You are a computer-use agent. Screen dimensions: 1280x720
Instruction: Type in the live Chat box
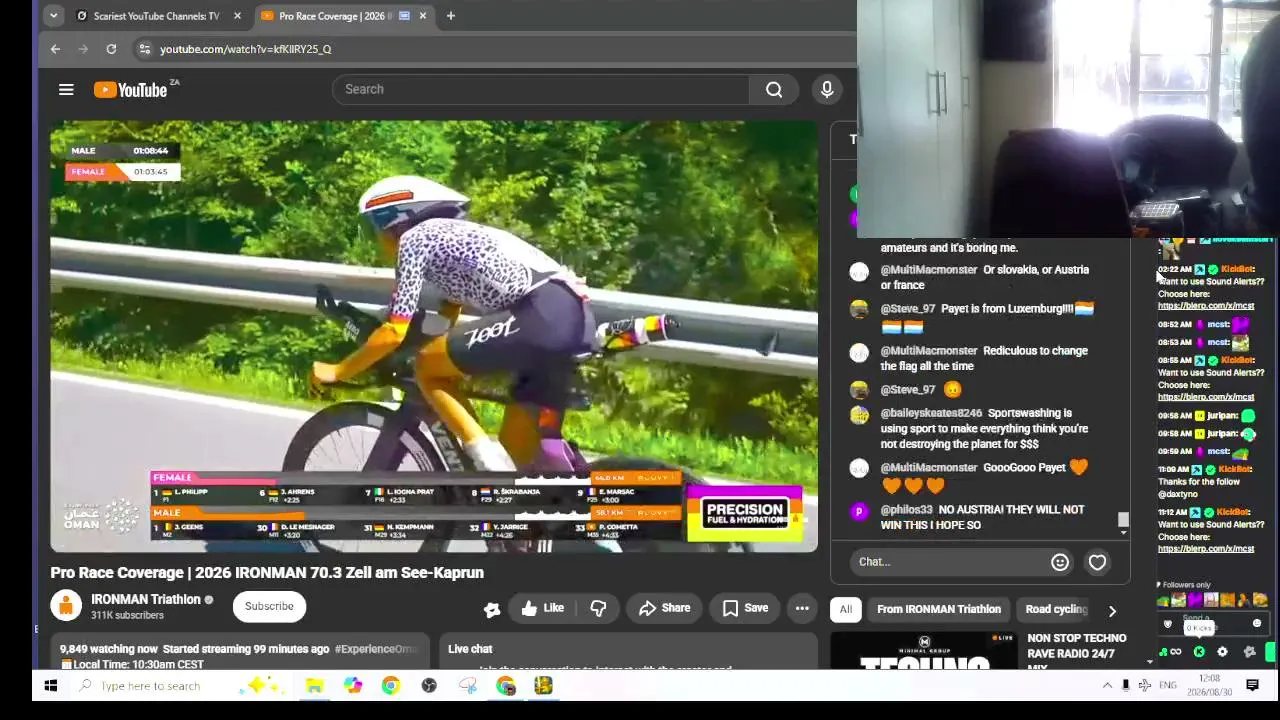pos(950,562)
